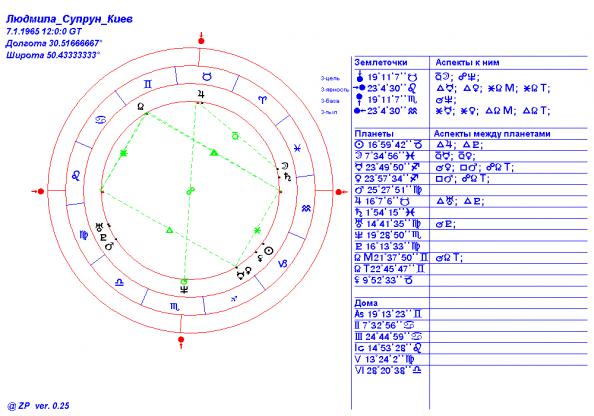
Task: Click the @ ZP ver. 0.25 label
Action: click(x=39, y=406)
